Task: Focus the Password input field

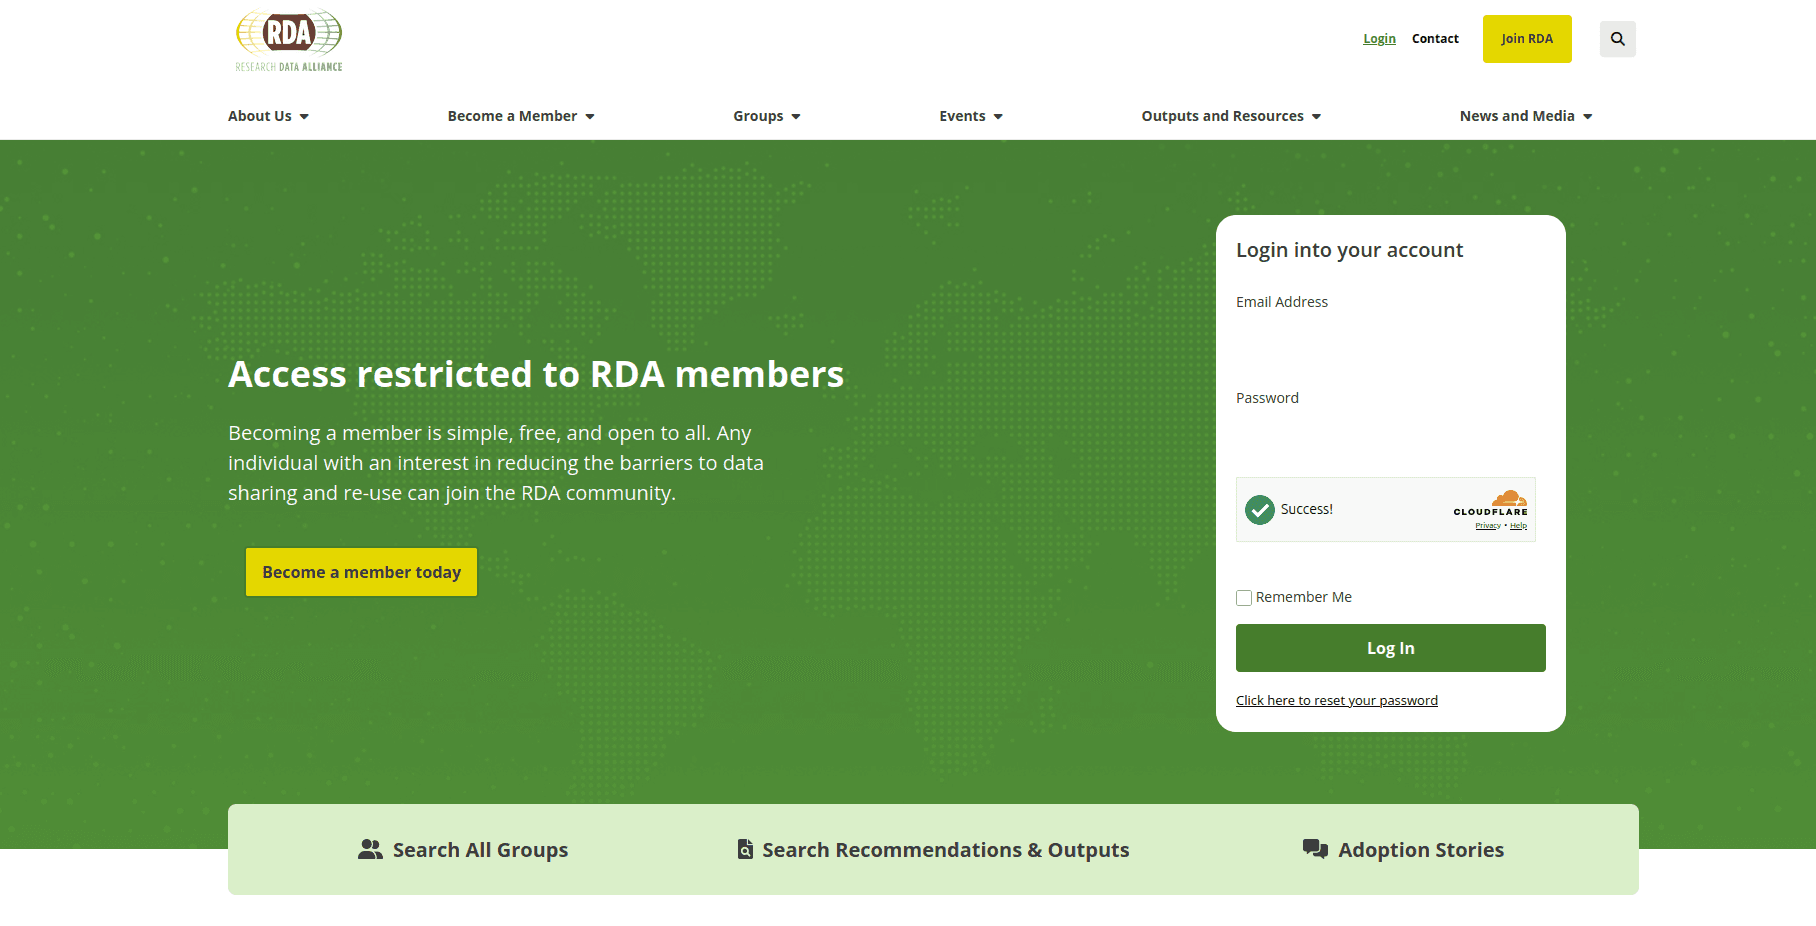Action: tap(1390, 435)
